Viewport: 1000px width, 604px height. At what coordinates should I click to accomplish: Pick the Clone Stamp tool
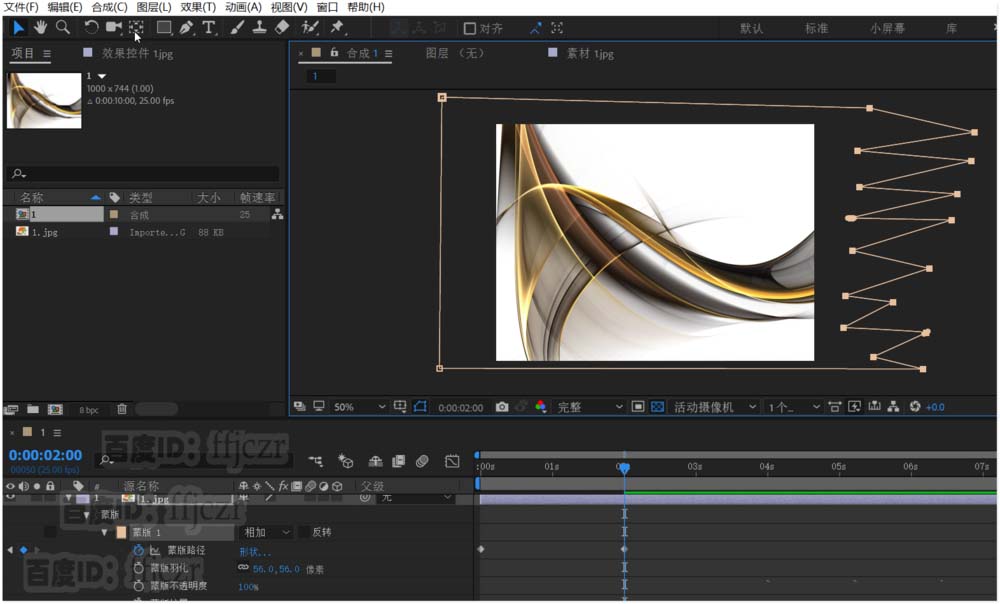[259, 27]
